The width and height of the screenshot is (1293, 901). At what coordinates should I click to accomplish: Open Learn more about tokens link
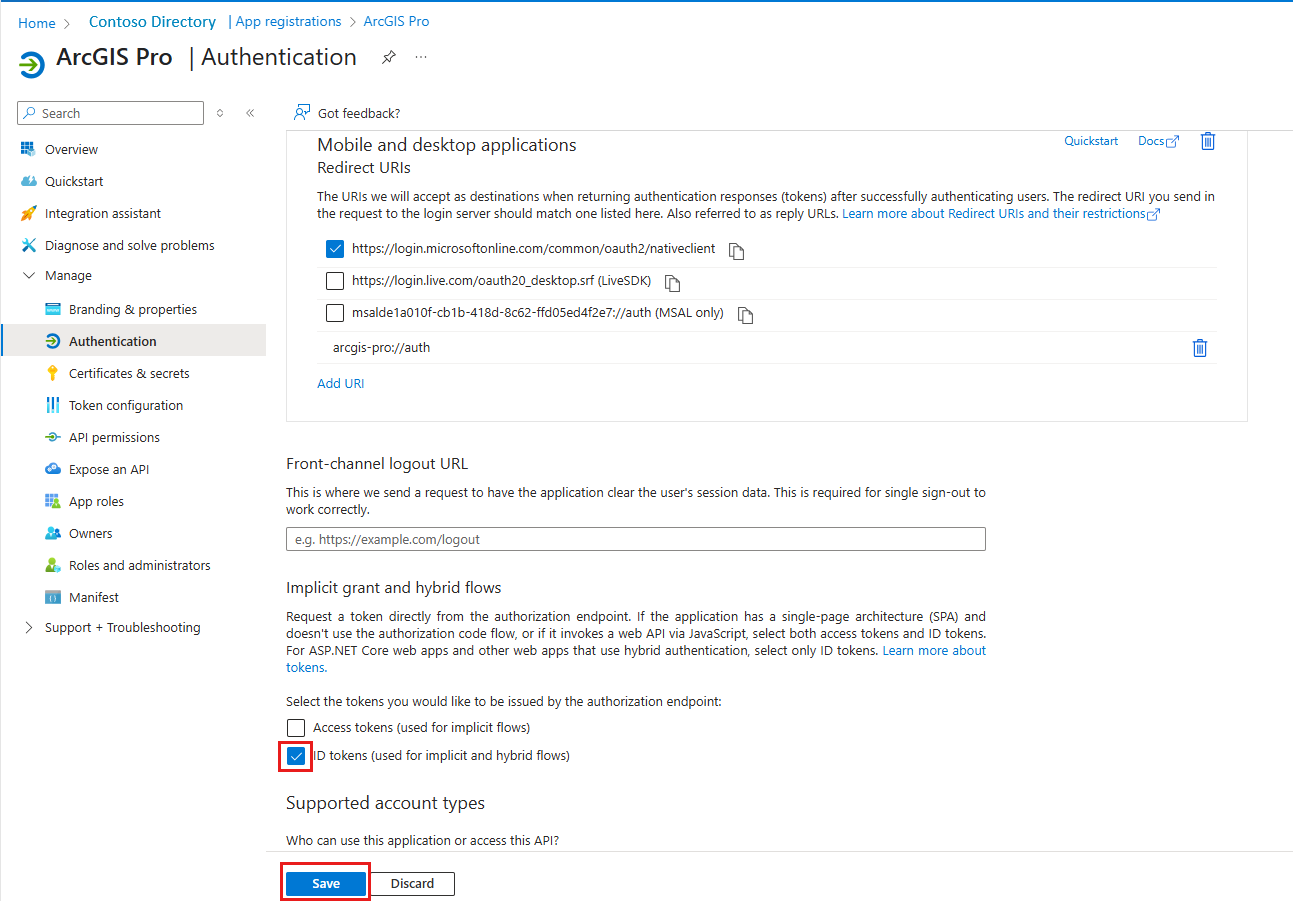[636, 659]
